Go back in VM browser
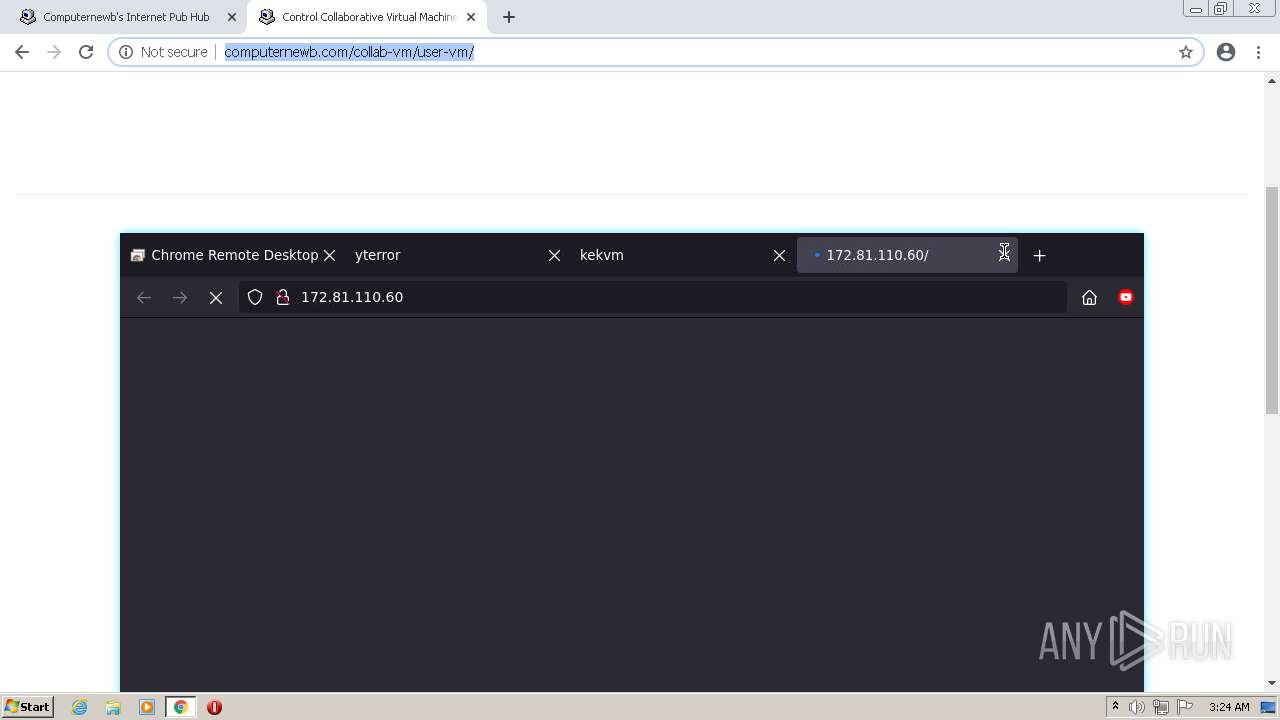 (144, 297)
